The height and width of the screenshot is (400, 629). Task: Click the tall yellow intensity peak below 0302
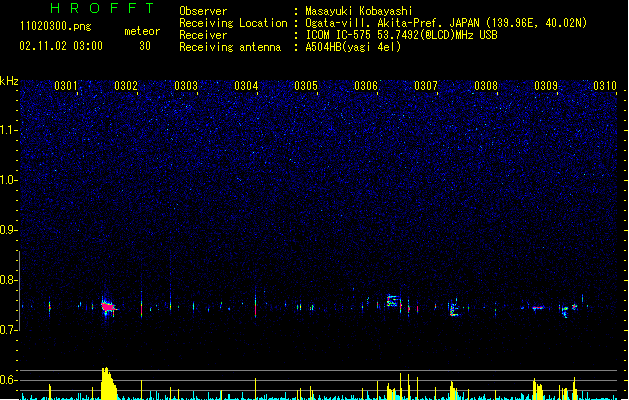click(x=108, y=383)
